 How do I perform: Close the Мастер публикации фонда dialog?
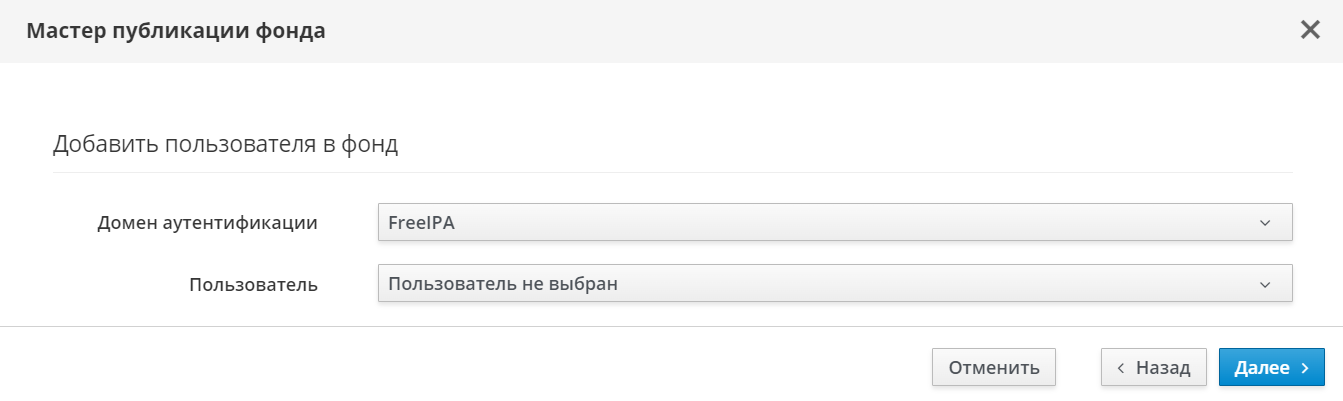[x=1310, y=30]
